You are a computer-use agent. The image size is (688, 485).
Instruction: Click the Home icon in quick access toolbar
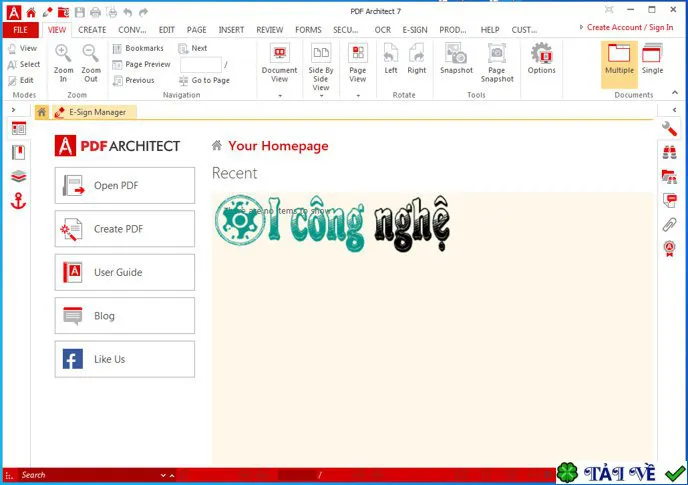pyautogui.click(x=31, y=12)
